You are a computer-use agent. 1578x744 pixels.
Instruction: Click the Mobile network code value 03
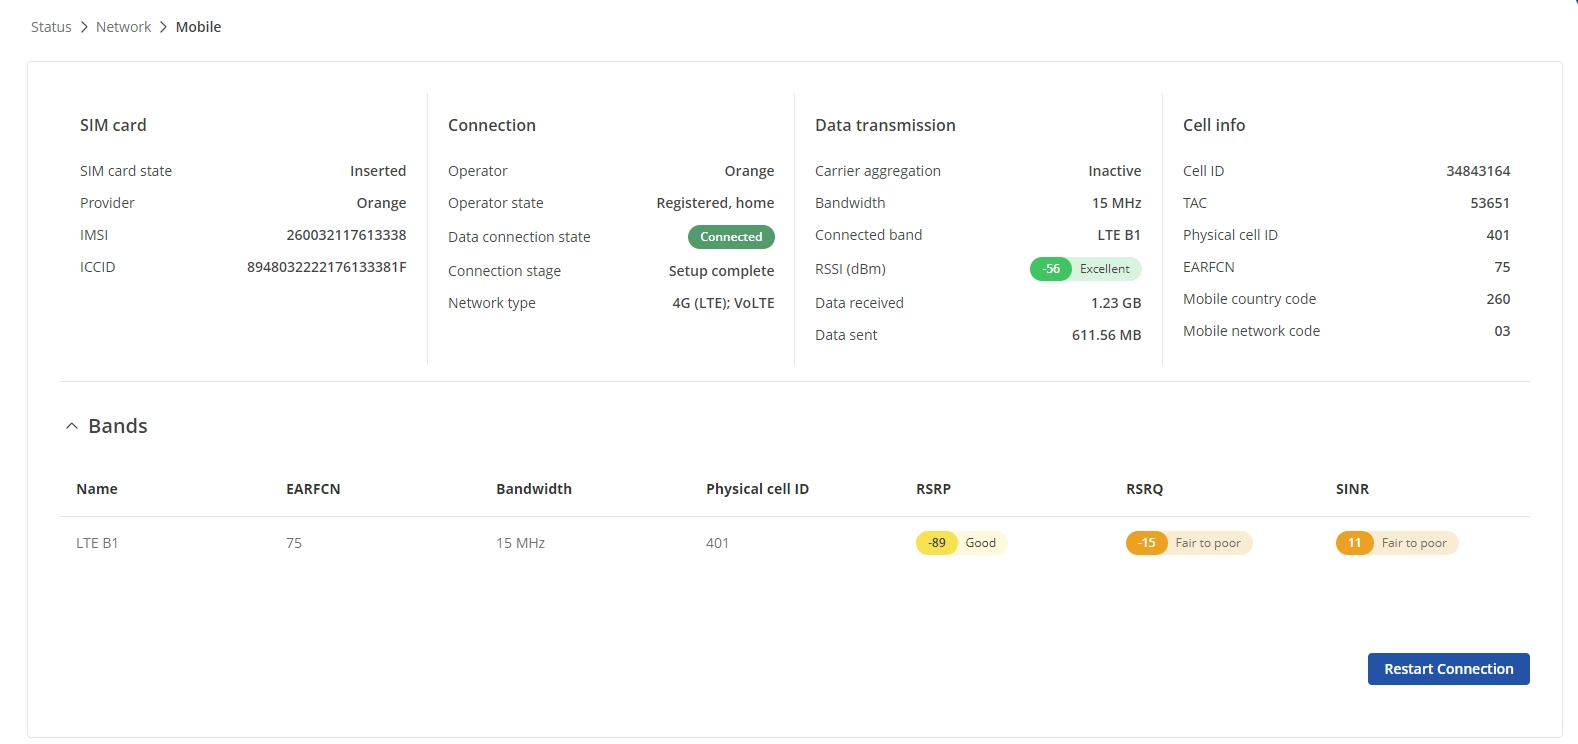coord(1502,331)
